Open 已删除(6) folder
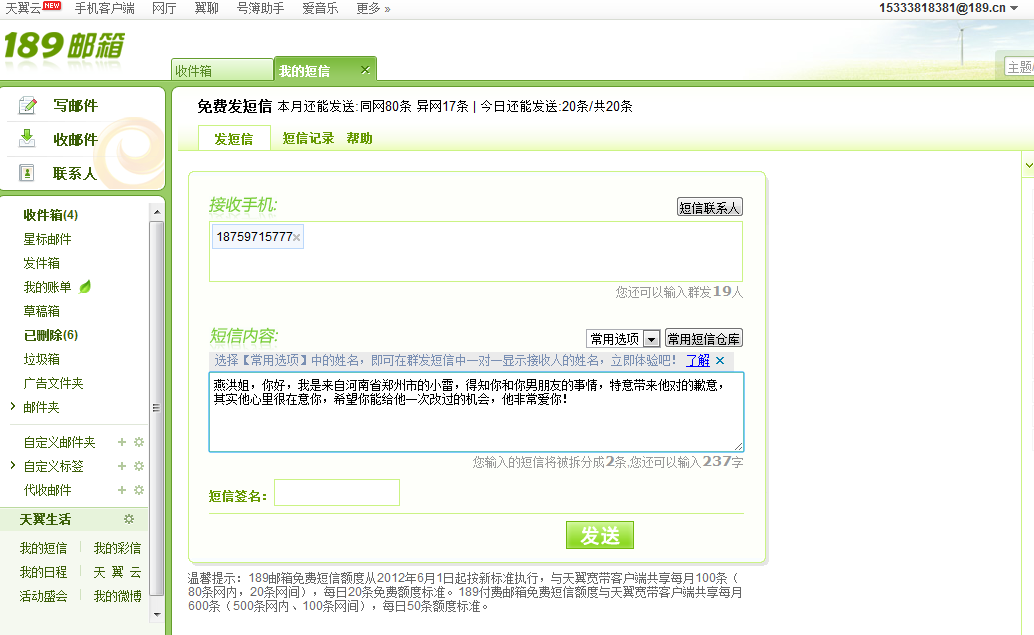Viewport: 1034px width, 635px height. click(x=51, y=335)
